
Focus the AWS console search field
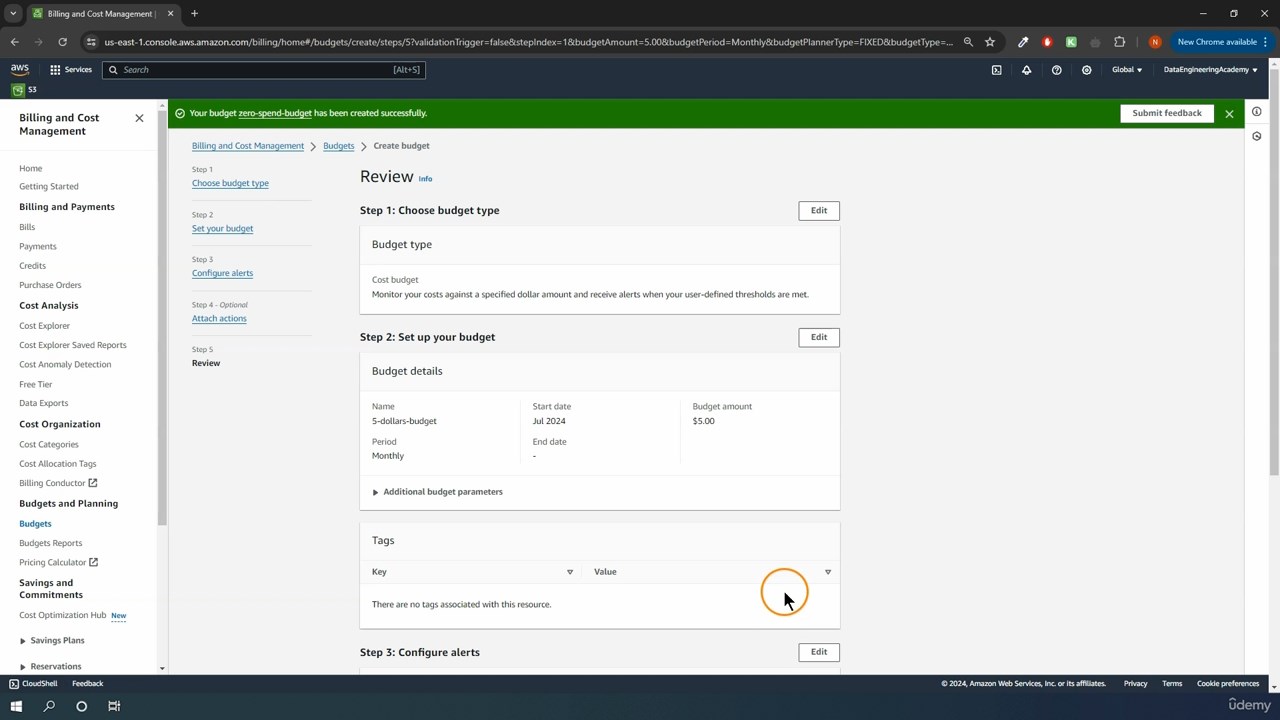263,70
